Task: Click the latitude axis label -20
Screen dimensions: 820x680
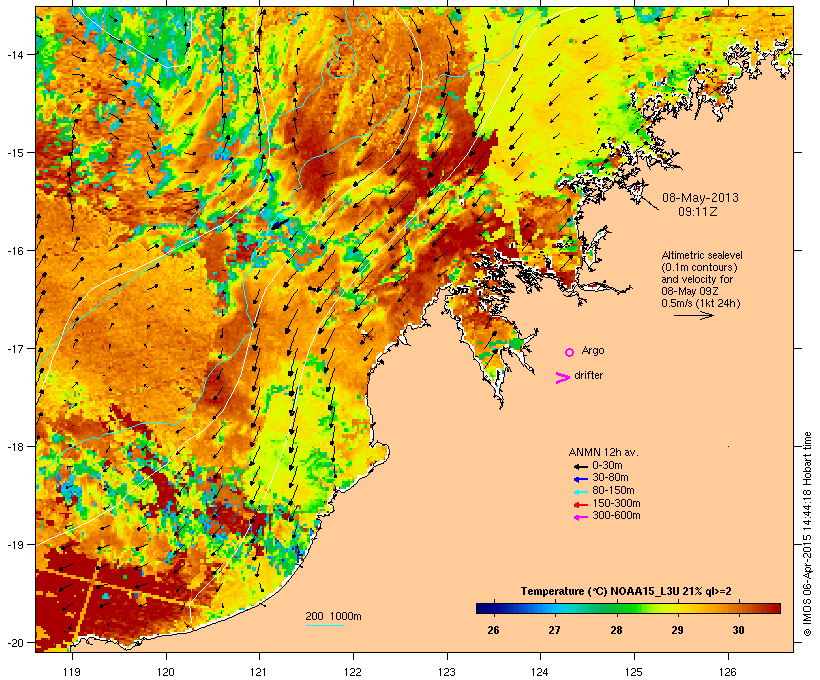Action: click(x=15, y=642)
